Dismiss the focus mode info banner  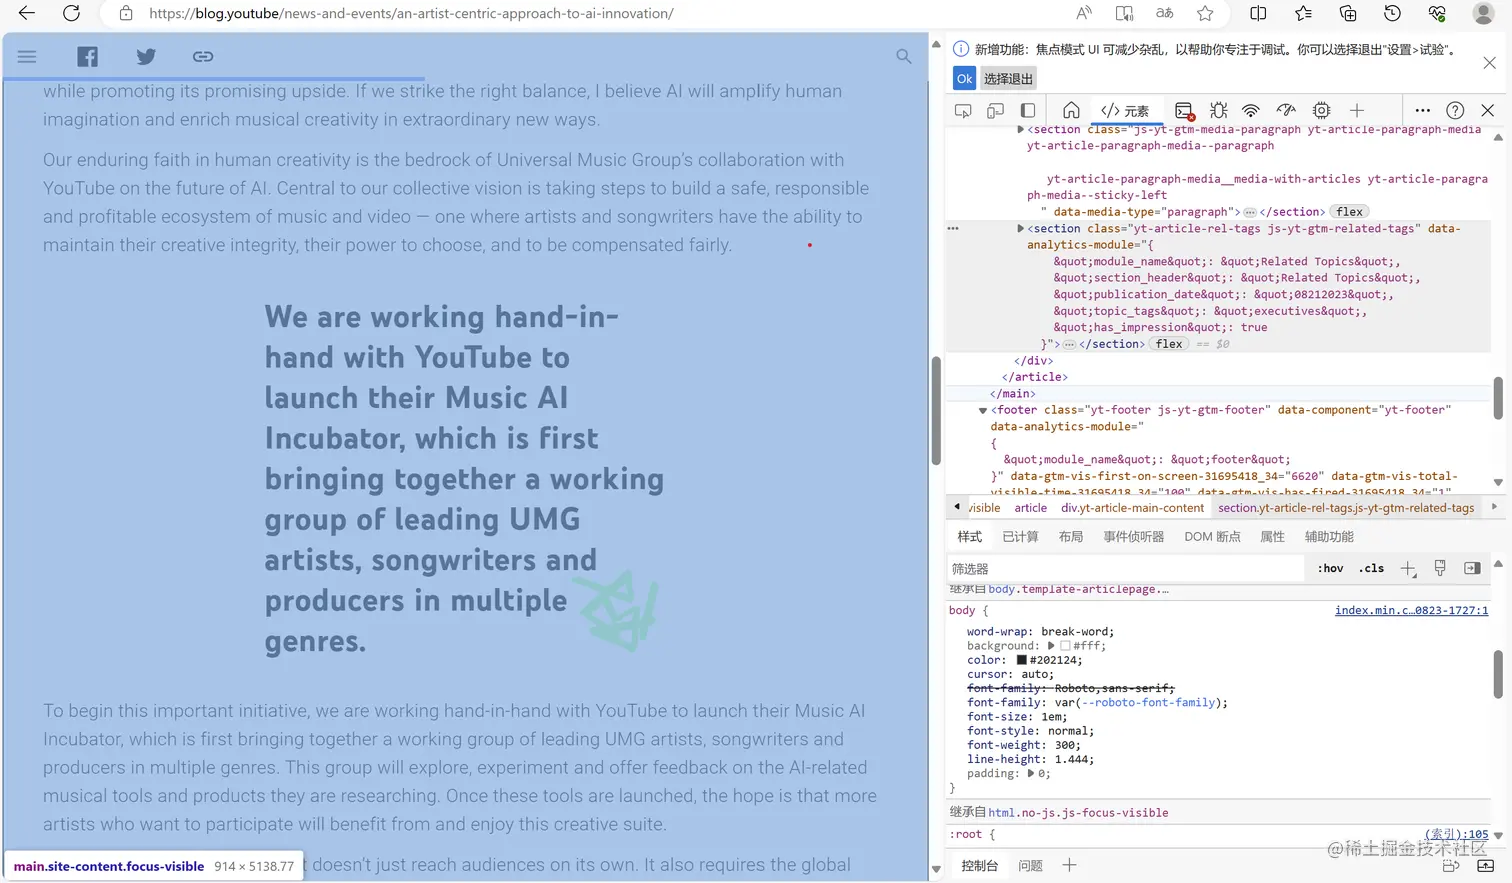[1489, 62]
